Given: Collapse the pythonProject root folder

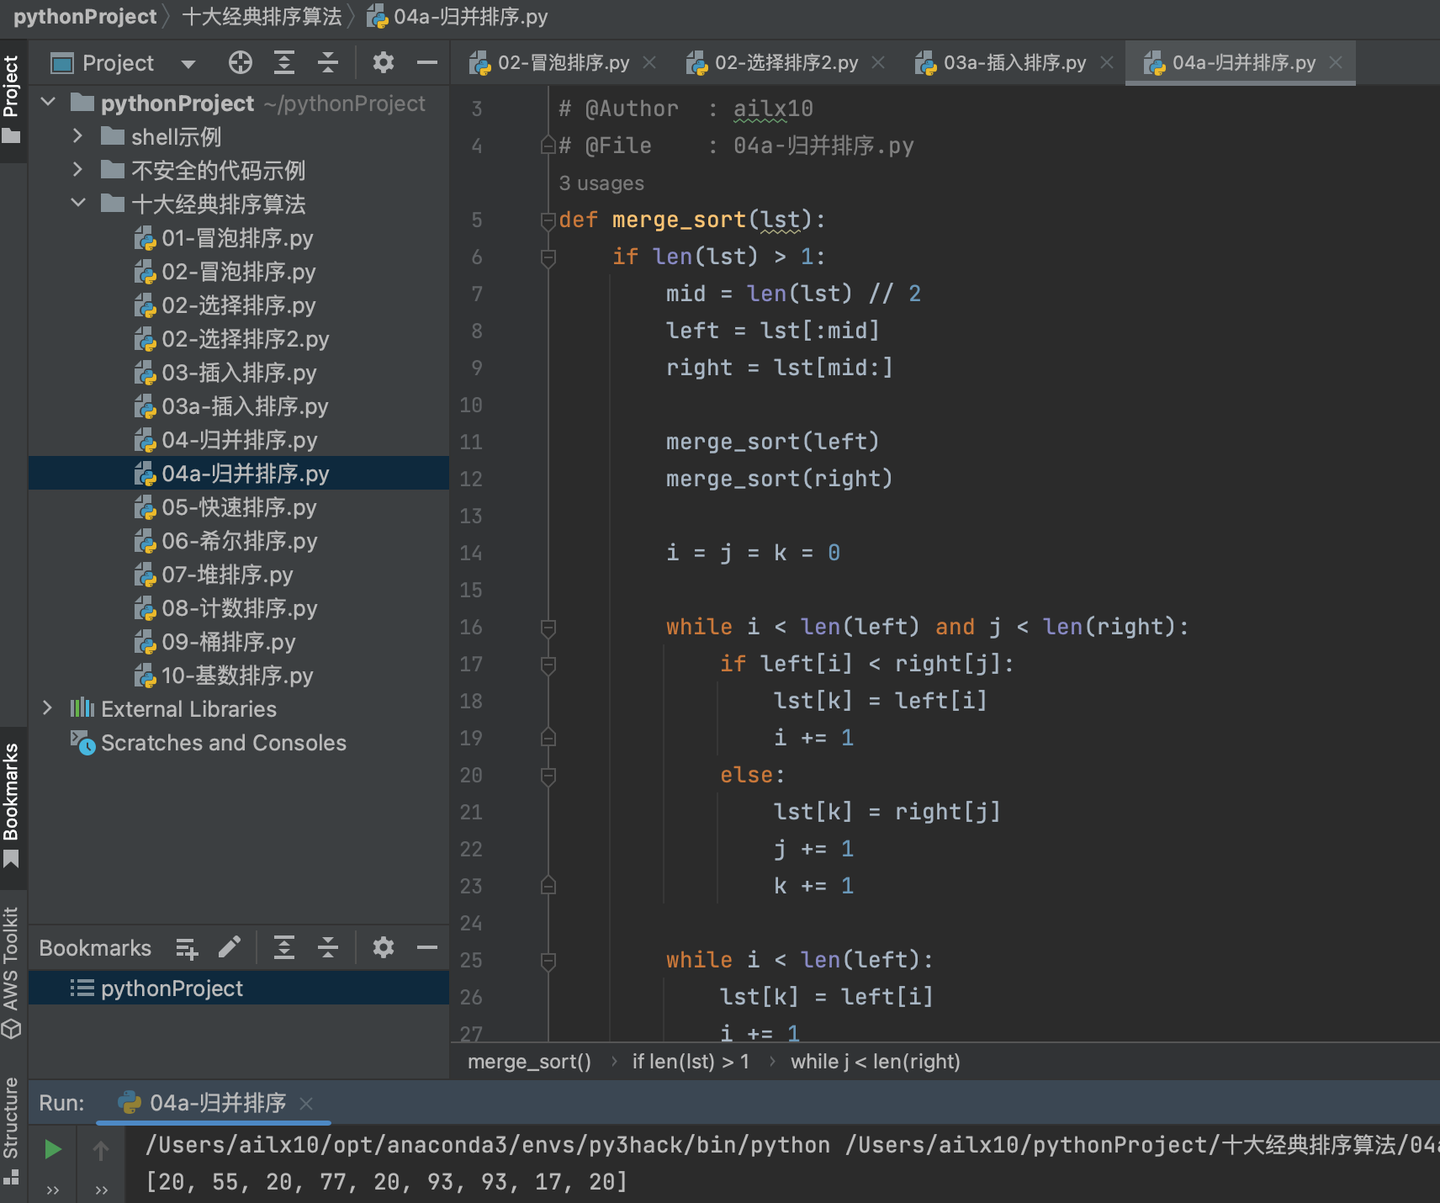Looking at the screenshot, I should point(48,102).
